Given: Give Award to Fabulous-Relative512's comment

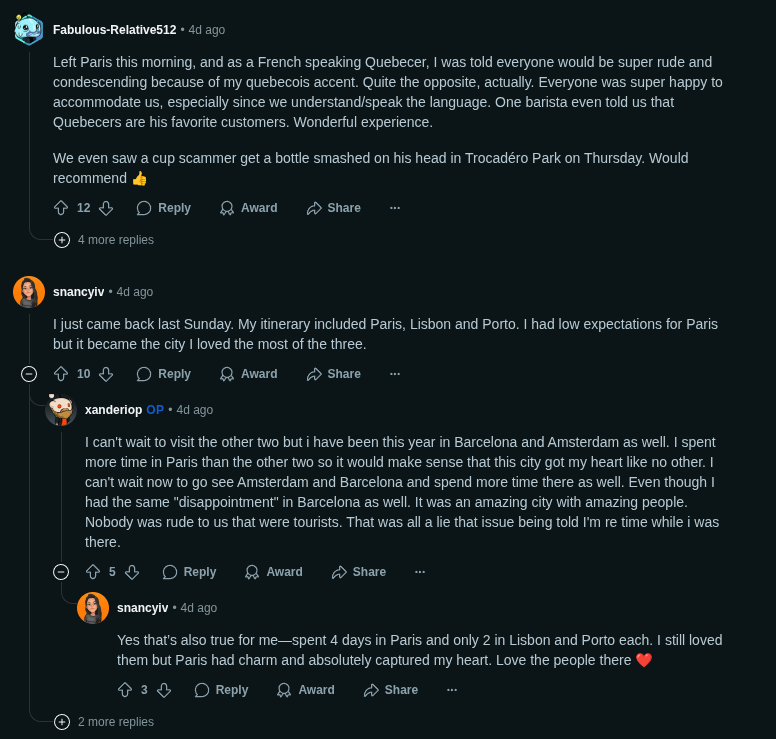Looking at the screenshot, I should 248,208.
